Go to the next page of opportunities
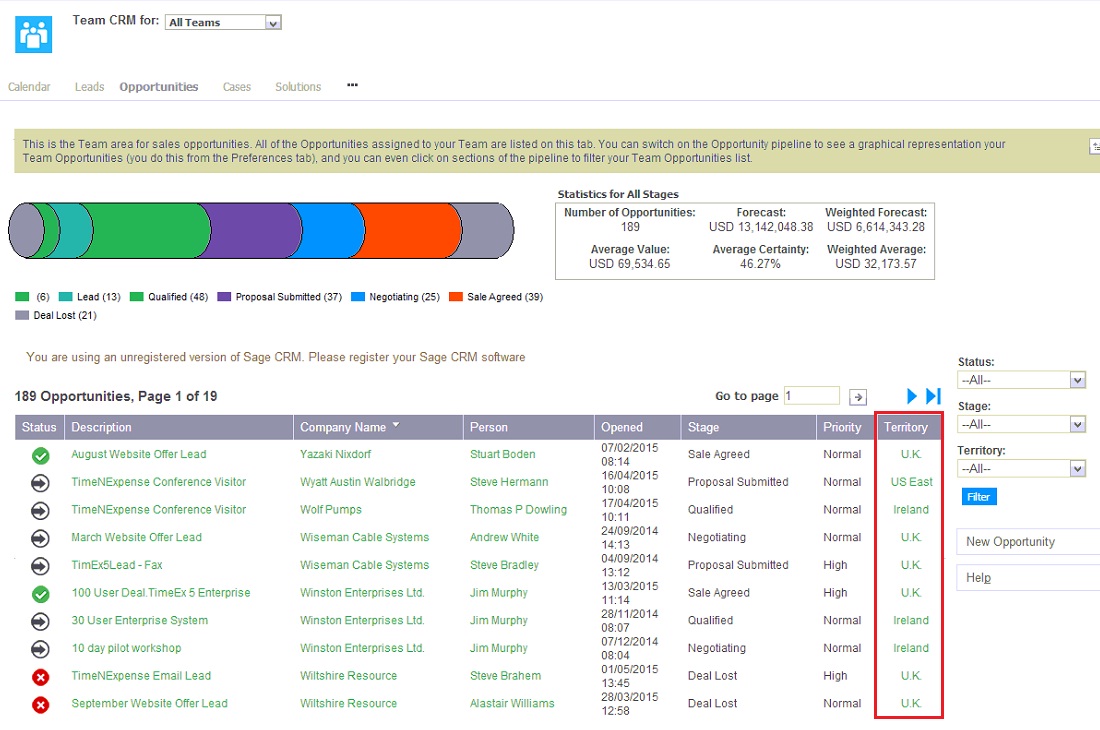1100x730 pixels. 911,396
